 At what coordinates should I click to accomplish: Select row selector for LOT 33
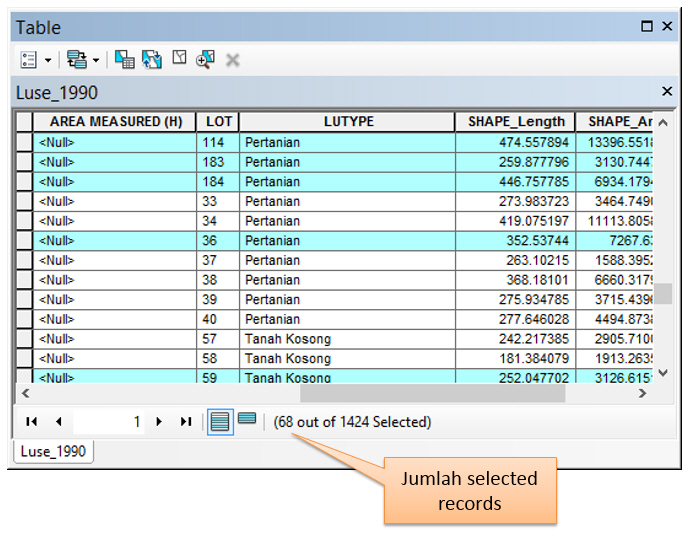coord(25,201)
